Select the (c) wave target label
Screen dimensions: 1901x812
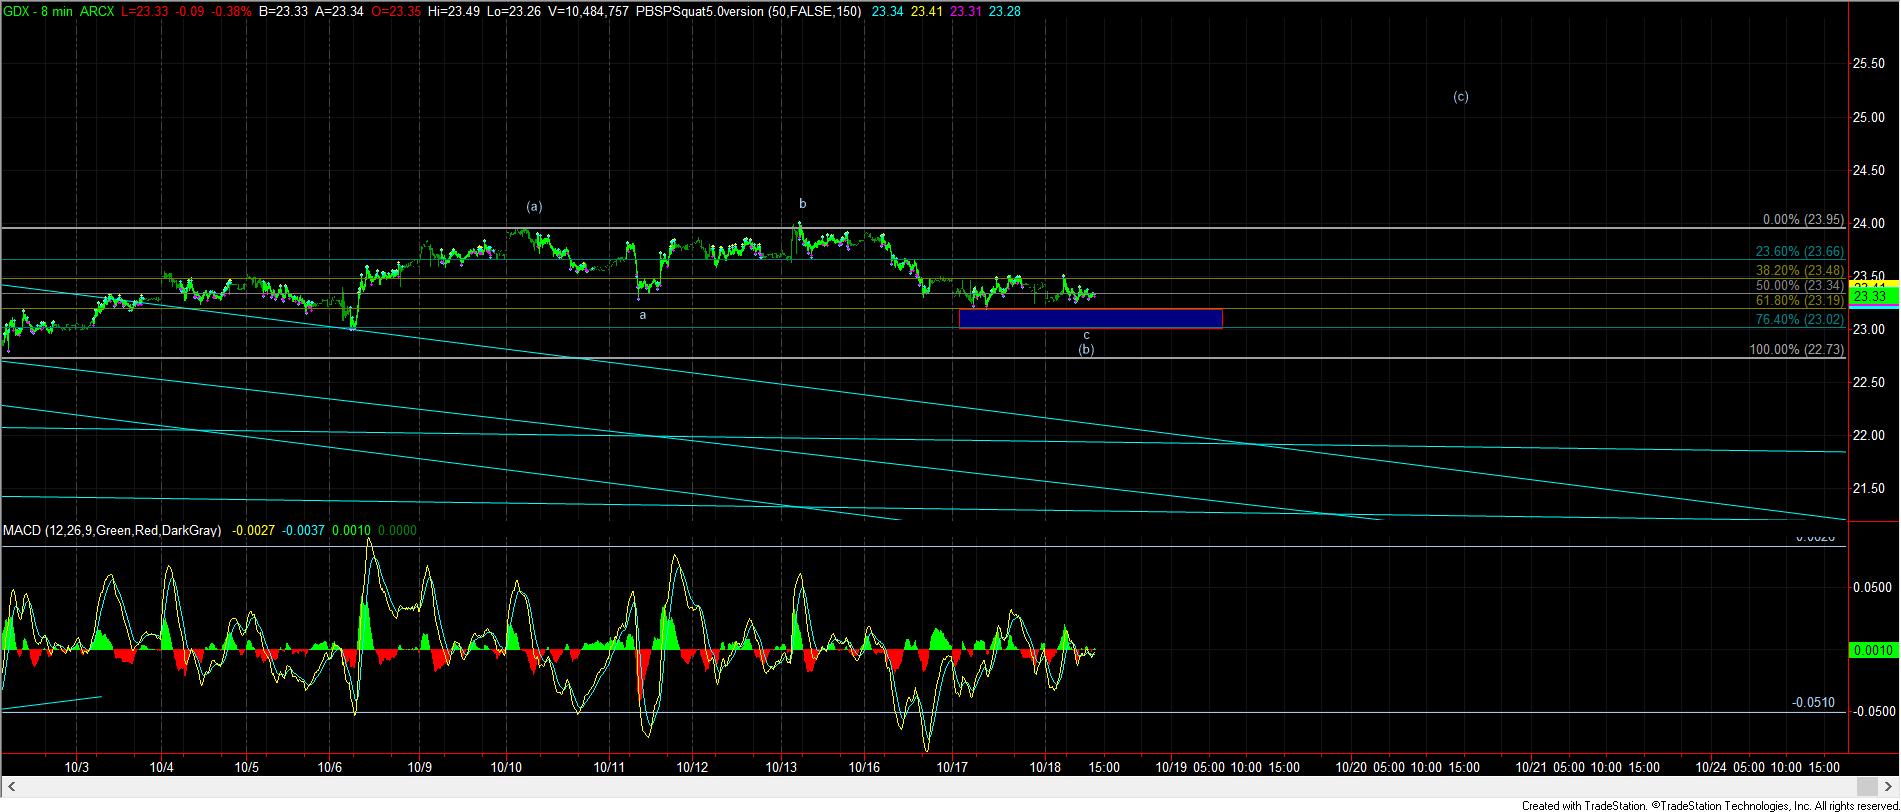click(x=1461, y=97)
